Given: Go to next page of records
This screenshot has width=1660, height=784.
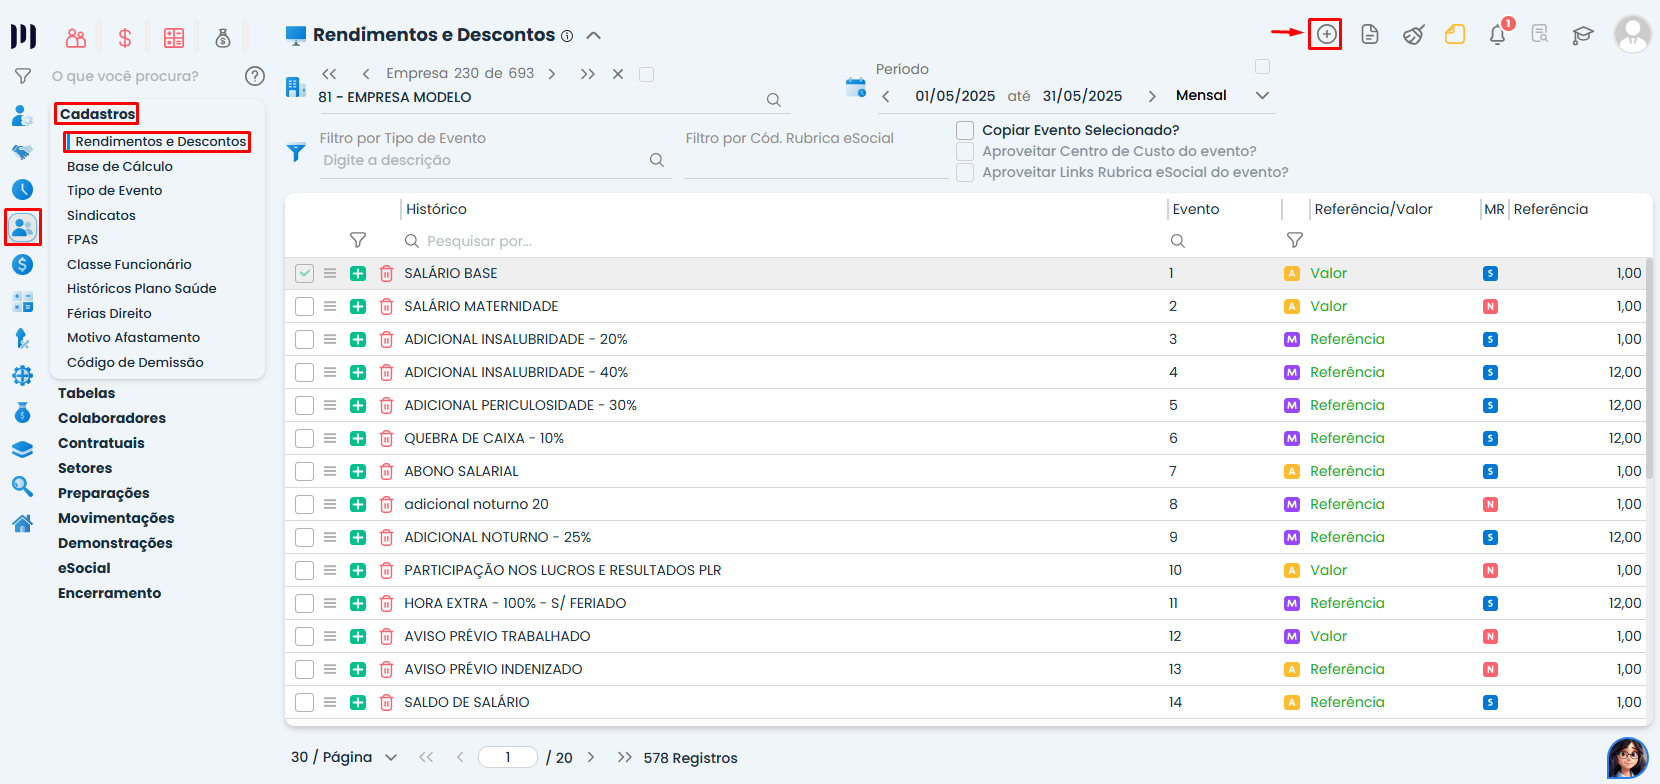Looking at the screenshot, I should point(591,757).
